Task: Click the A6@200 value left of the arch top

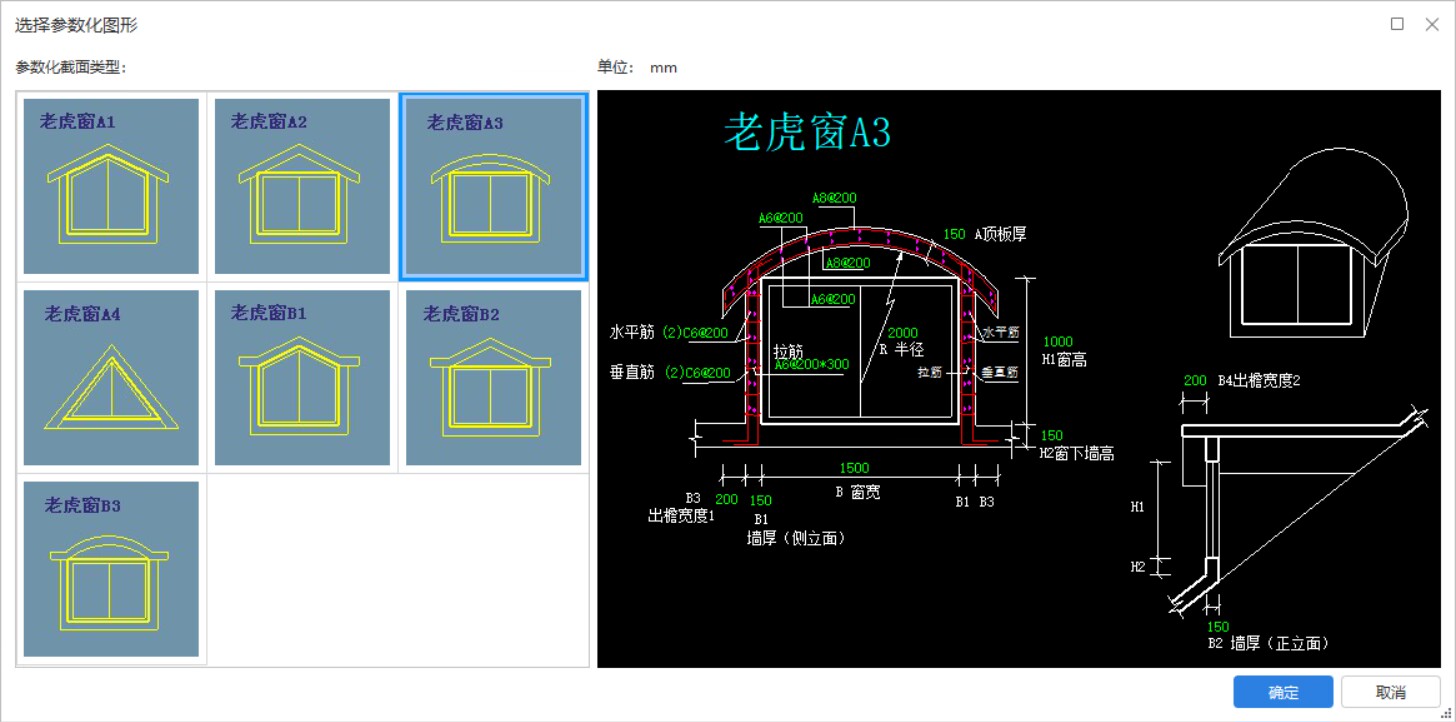Action: pos(781,217)
